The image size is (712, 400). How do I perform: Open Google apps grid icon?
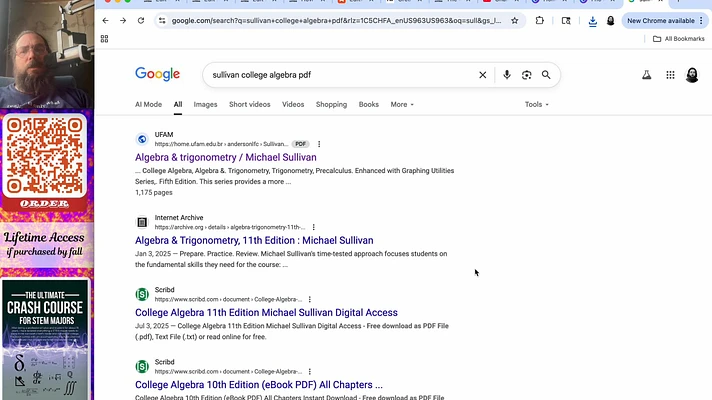(670, 75)
